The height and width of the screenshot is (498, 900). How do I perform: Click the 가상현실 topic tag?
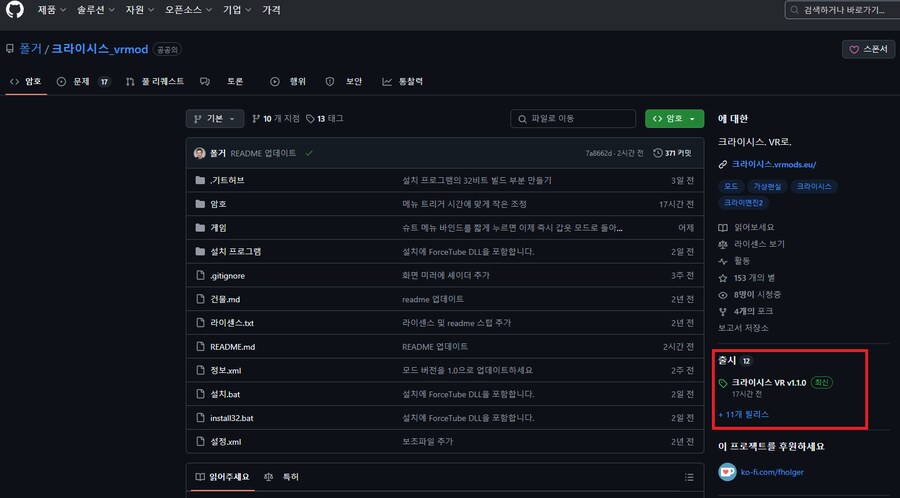point(767,186)
